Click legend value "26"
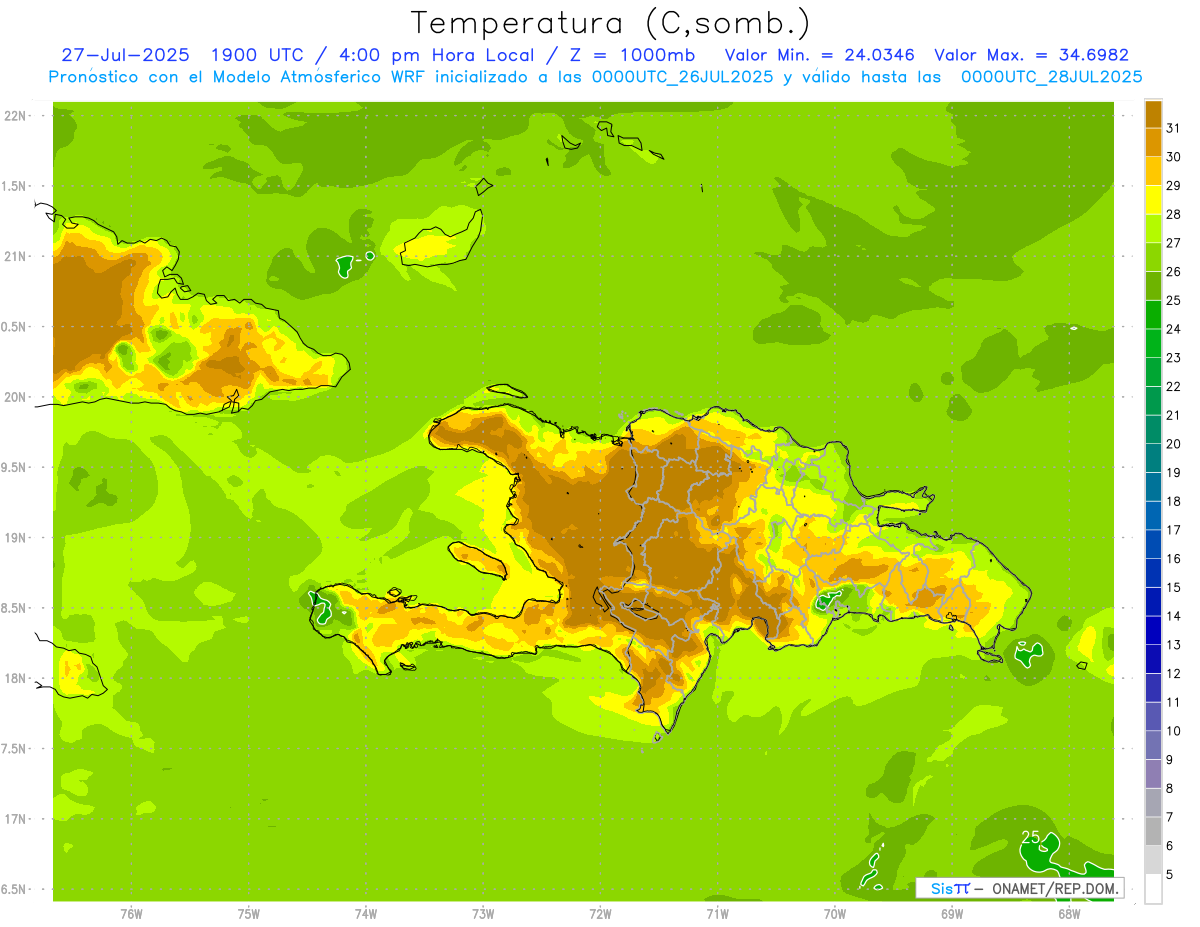This screenshot has width=1200, height=927. [x=1173, y=272]
